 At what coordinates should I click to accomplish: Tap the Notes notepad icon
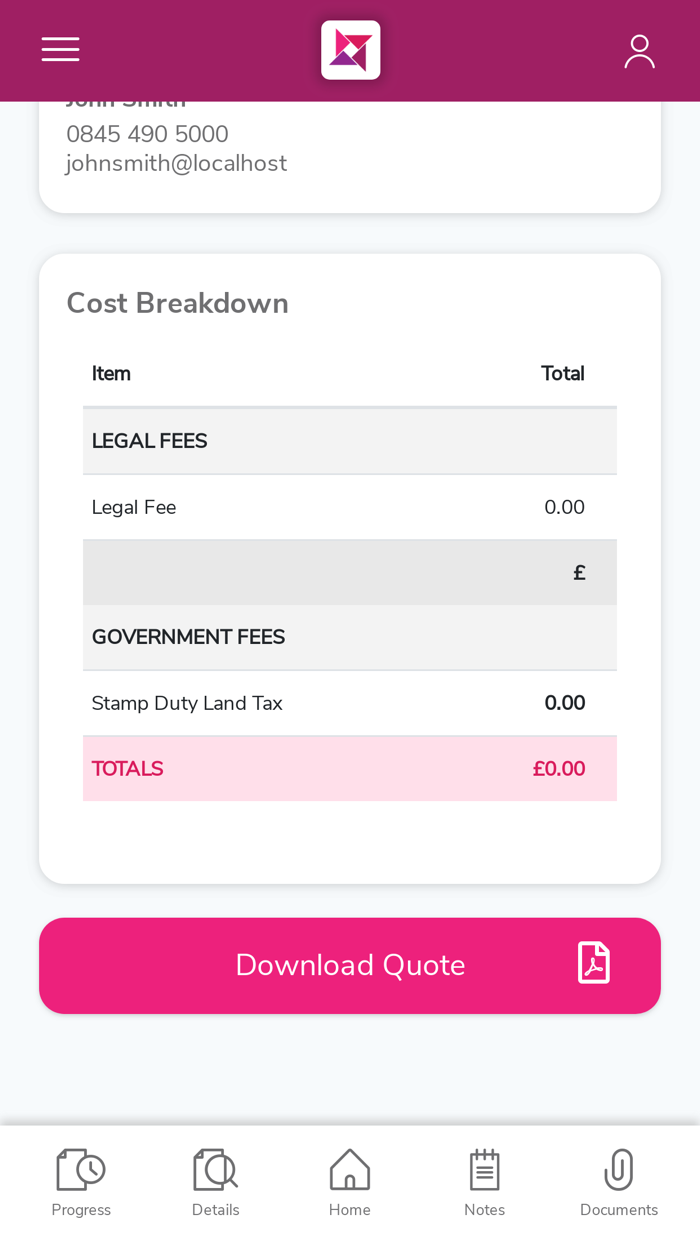point(484,1169)
